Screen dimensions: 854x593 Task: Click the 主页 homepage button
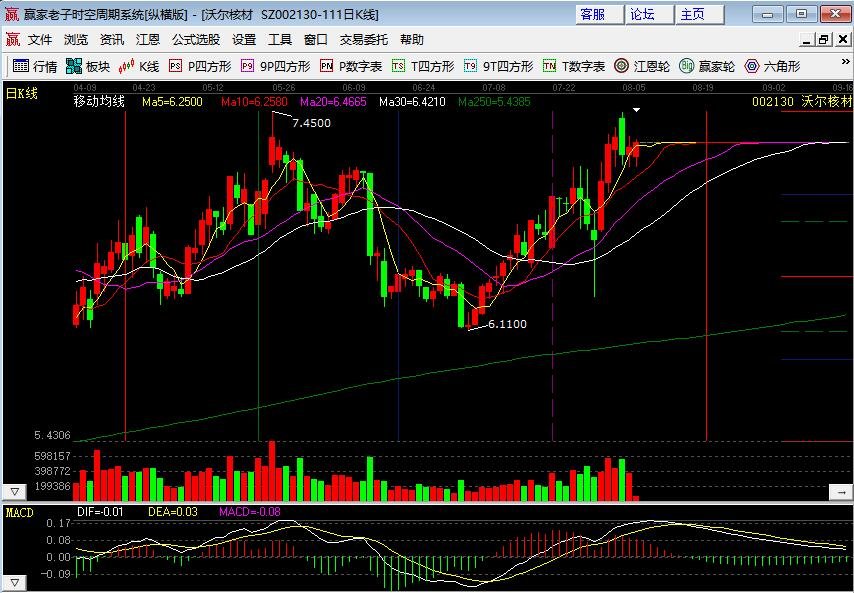coord(693,14)
